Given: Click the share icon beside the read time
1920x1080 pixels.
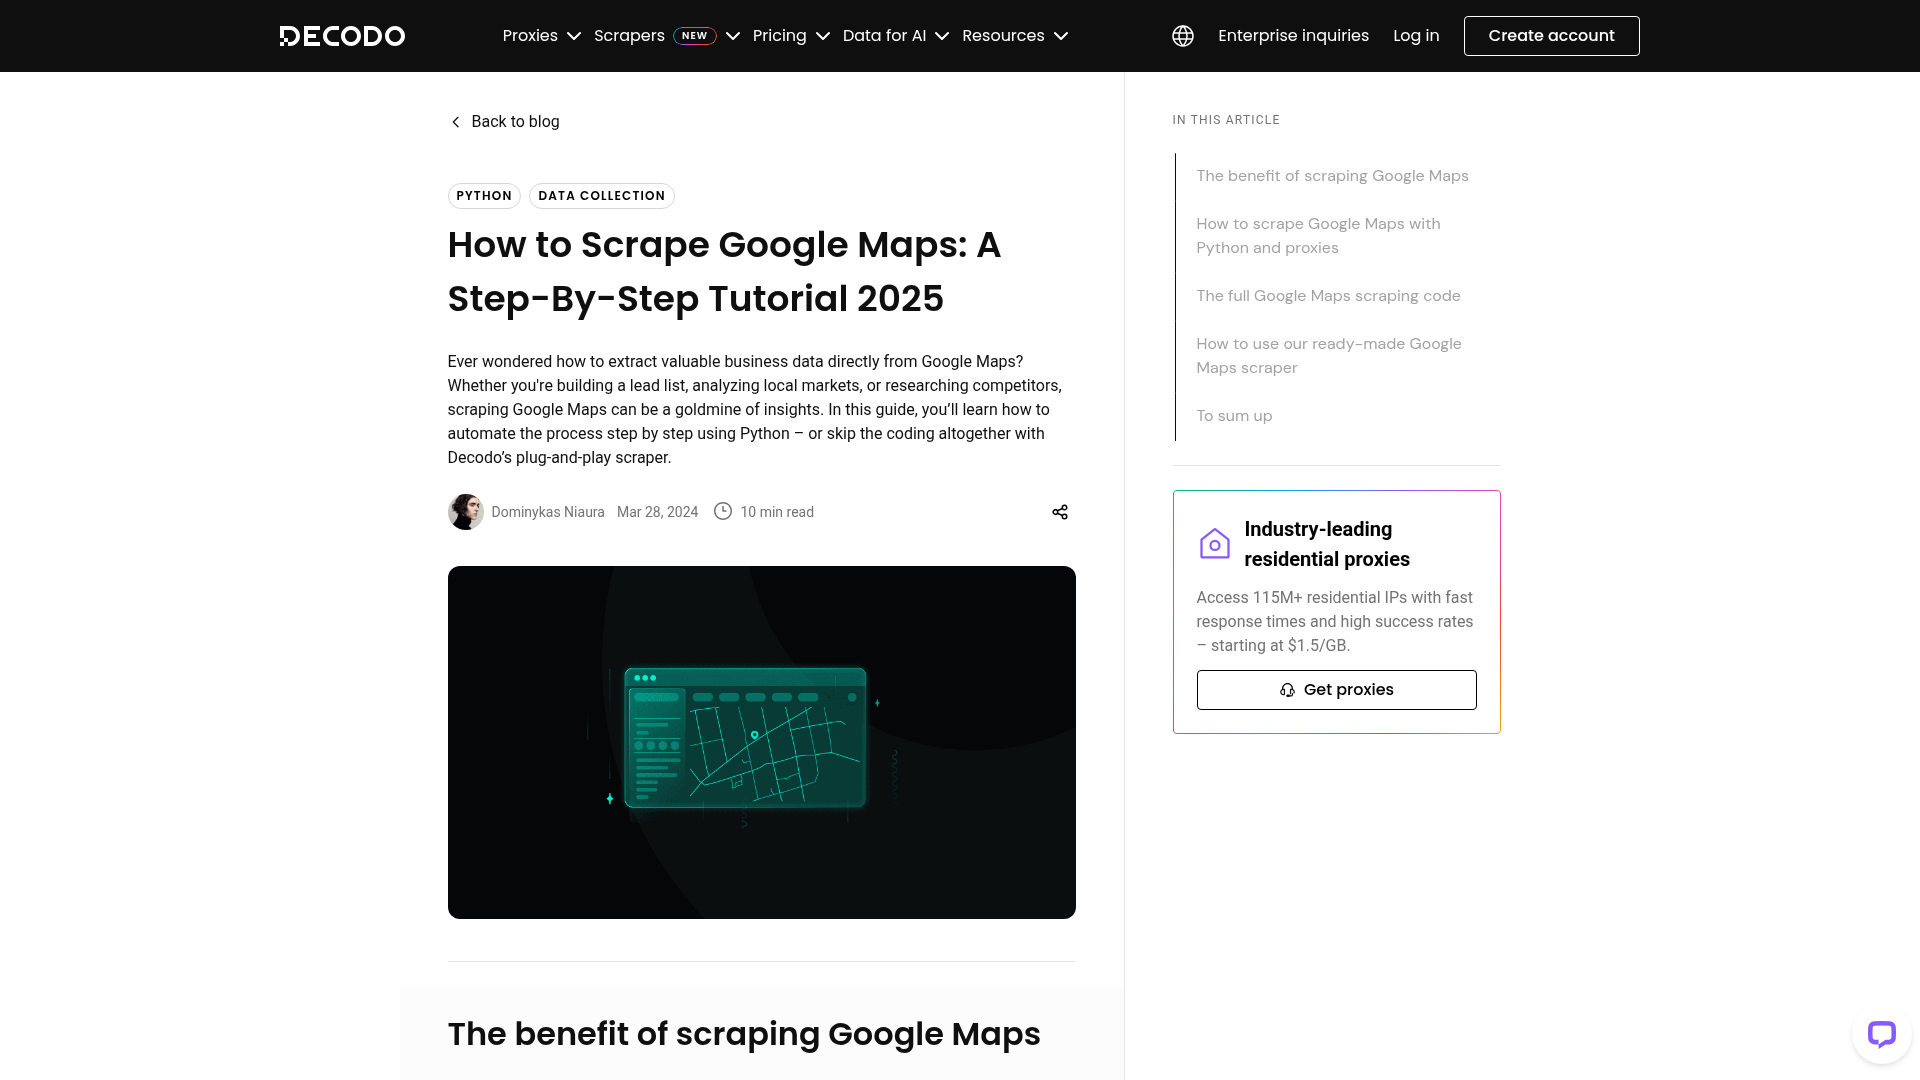Looking at the screenshot, I should 1060,512.
